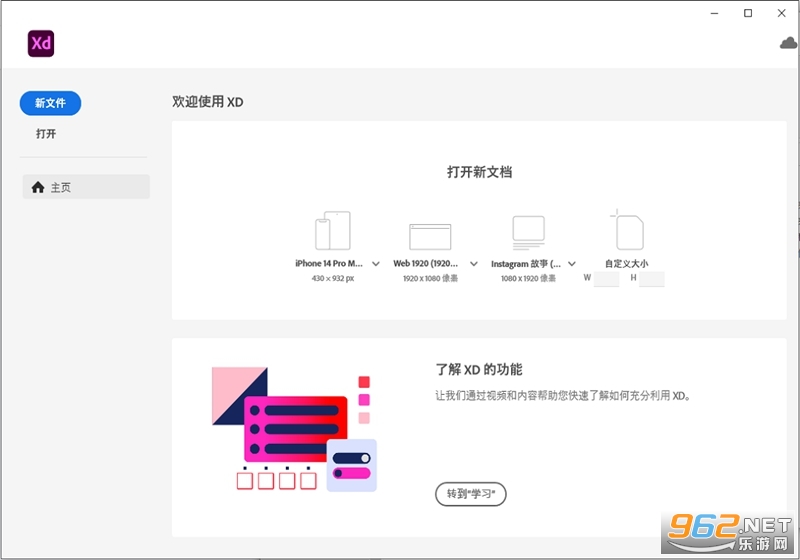
Task: Click the 了解 XD 的功能 heading
Action: 479,369
